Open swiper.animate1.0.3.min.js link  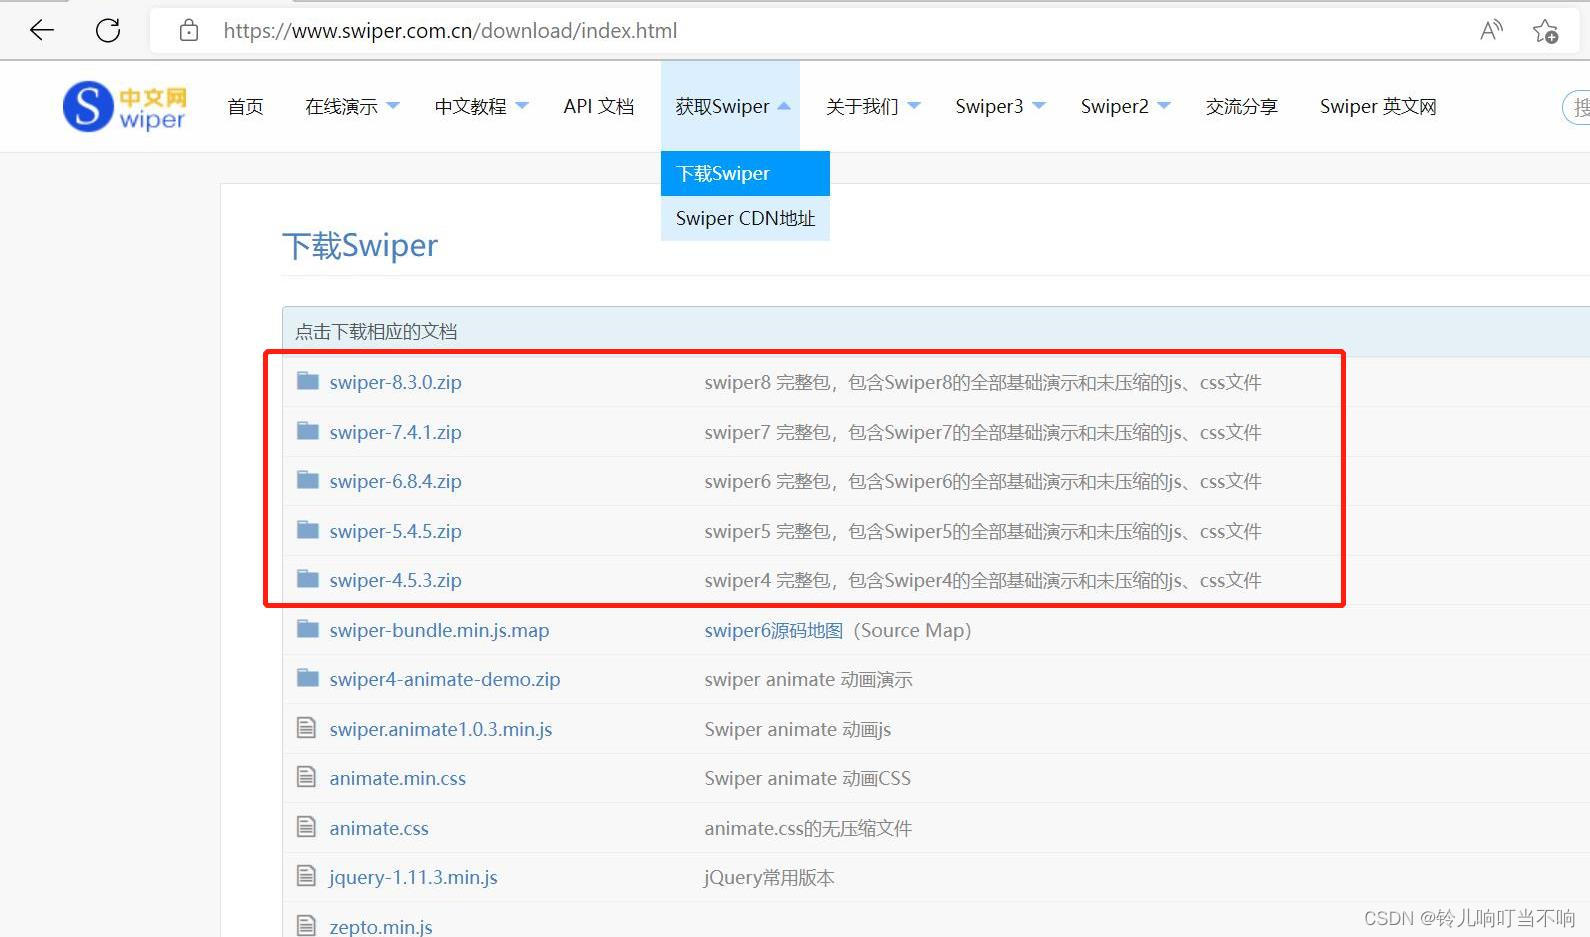[441, 729]
